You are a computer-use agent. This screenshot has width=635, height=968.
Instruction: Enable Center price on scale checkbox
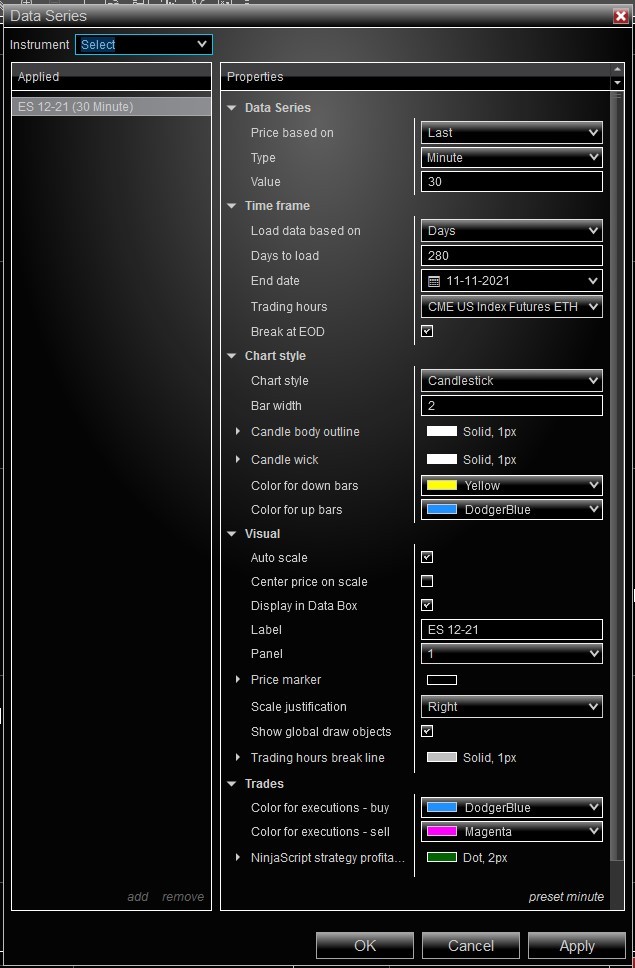[427, 582]
